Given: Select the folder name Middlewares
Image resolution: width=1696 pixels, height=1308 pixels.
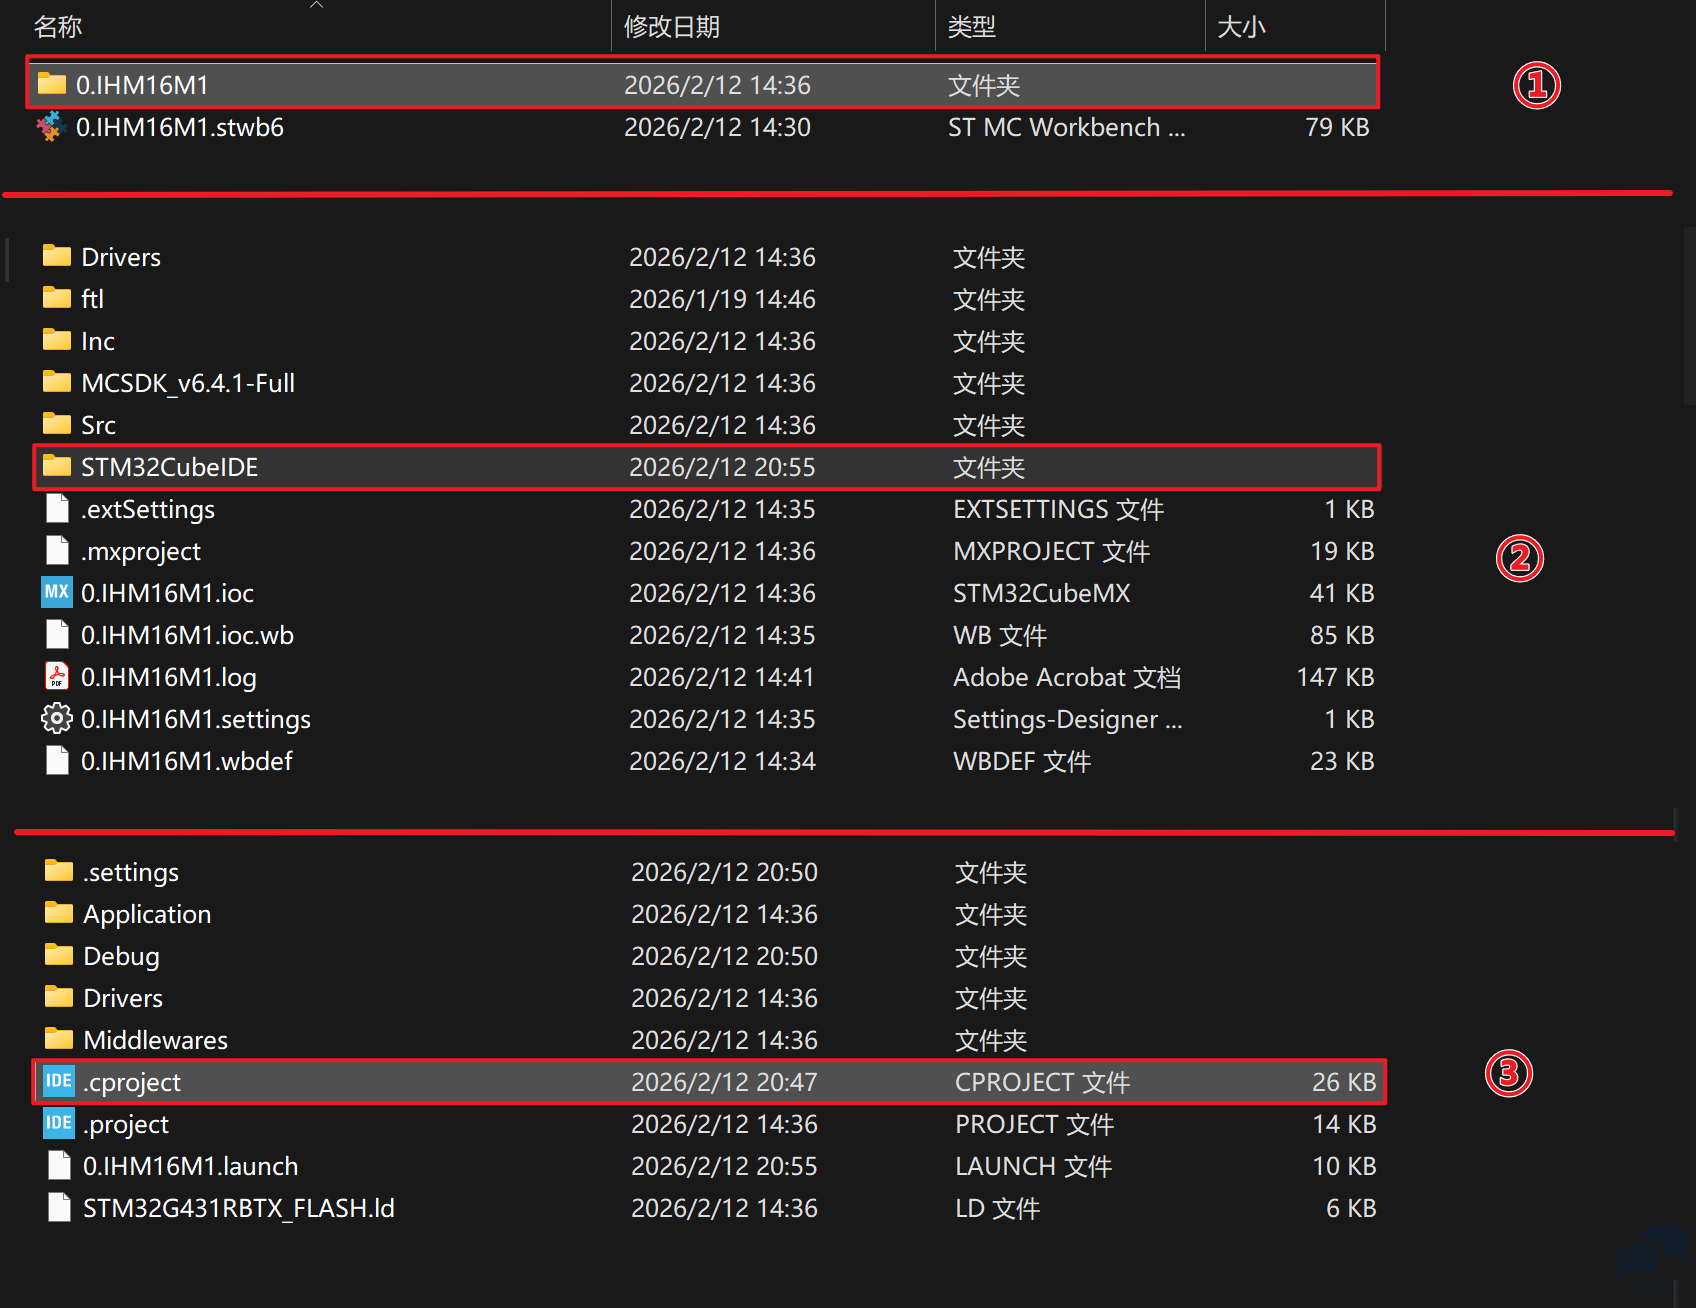Looking at the screenshot, I should [156, 1040].
